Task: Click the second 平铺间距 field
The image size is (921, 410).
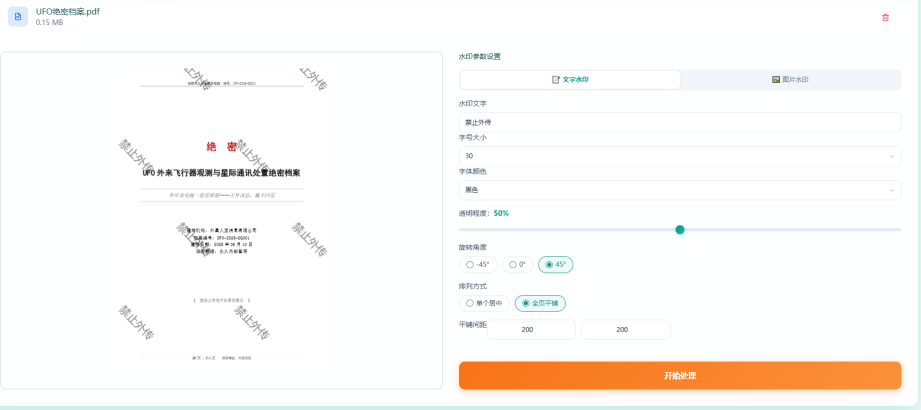Action: tap(626, 330)
